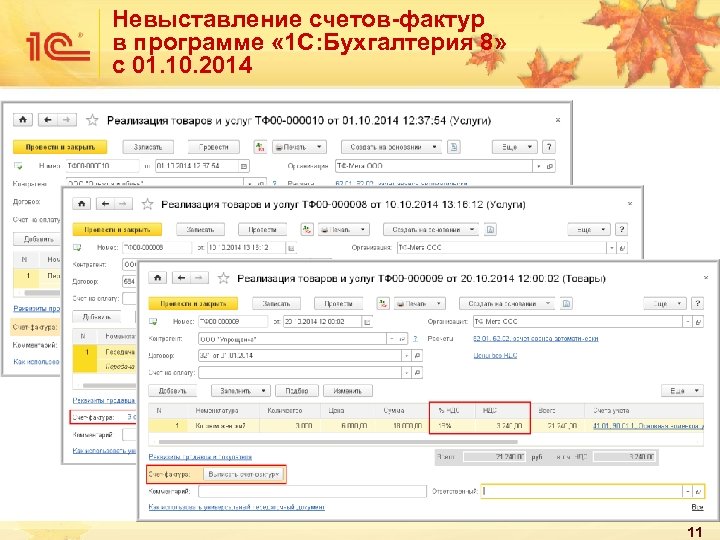Show Дт/Кт postings icon in ТФ00-000009 window
The width and height of the screenshot is (720, 540).
[383, 304]
